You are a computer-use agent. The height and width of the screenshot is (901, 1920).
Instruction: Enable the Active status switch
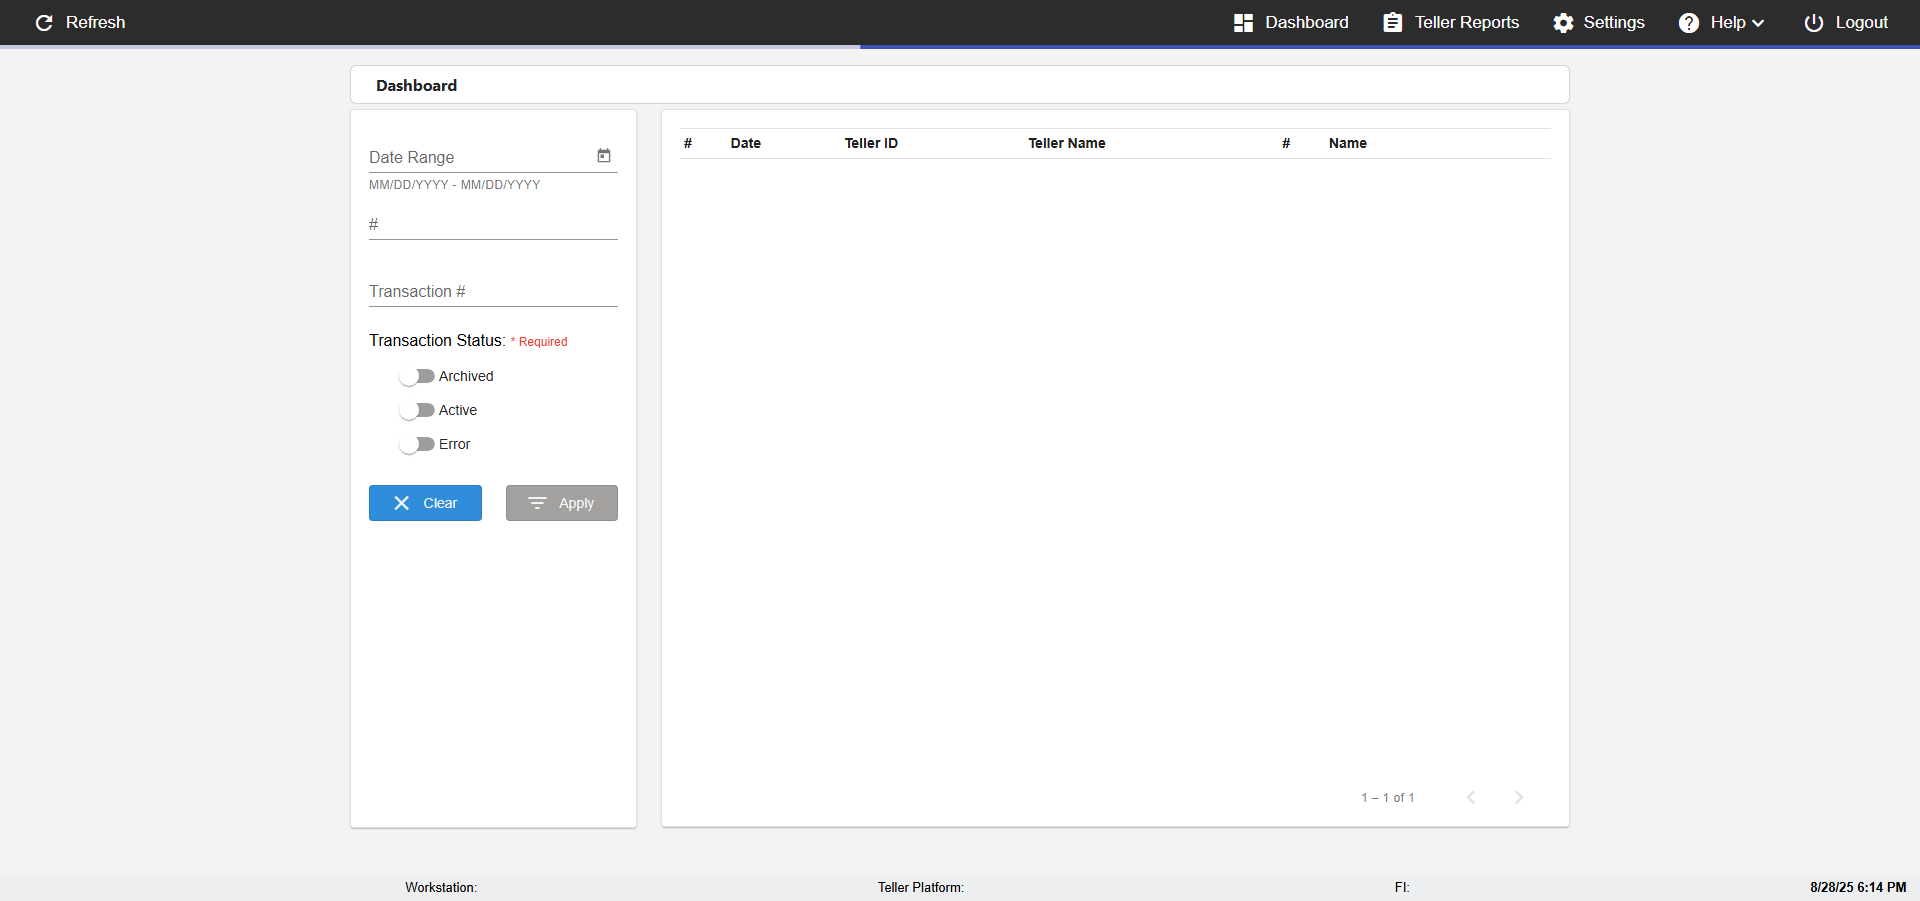pos(416,410)
